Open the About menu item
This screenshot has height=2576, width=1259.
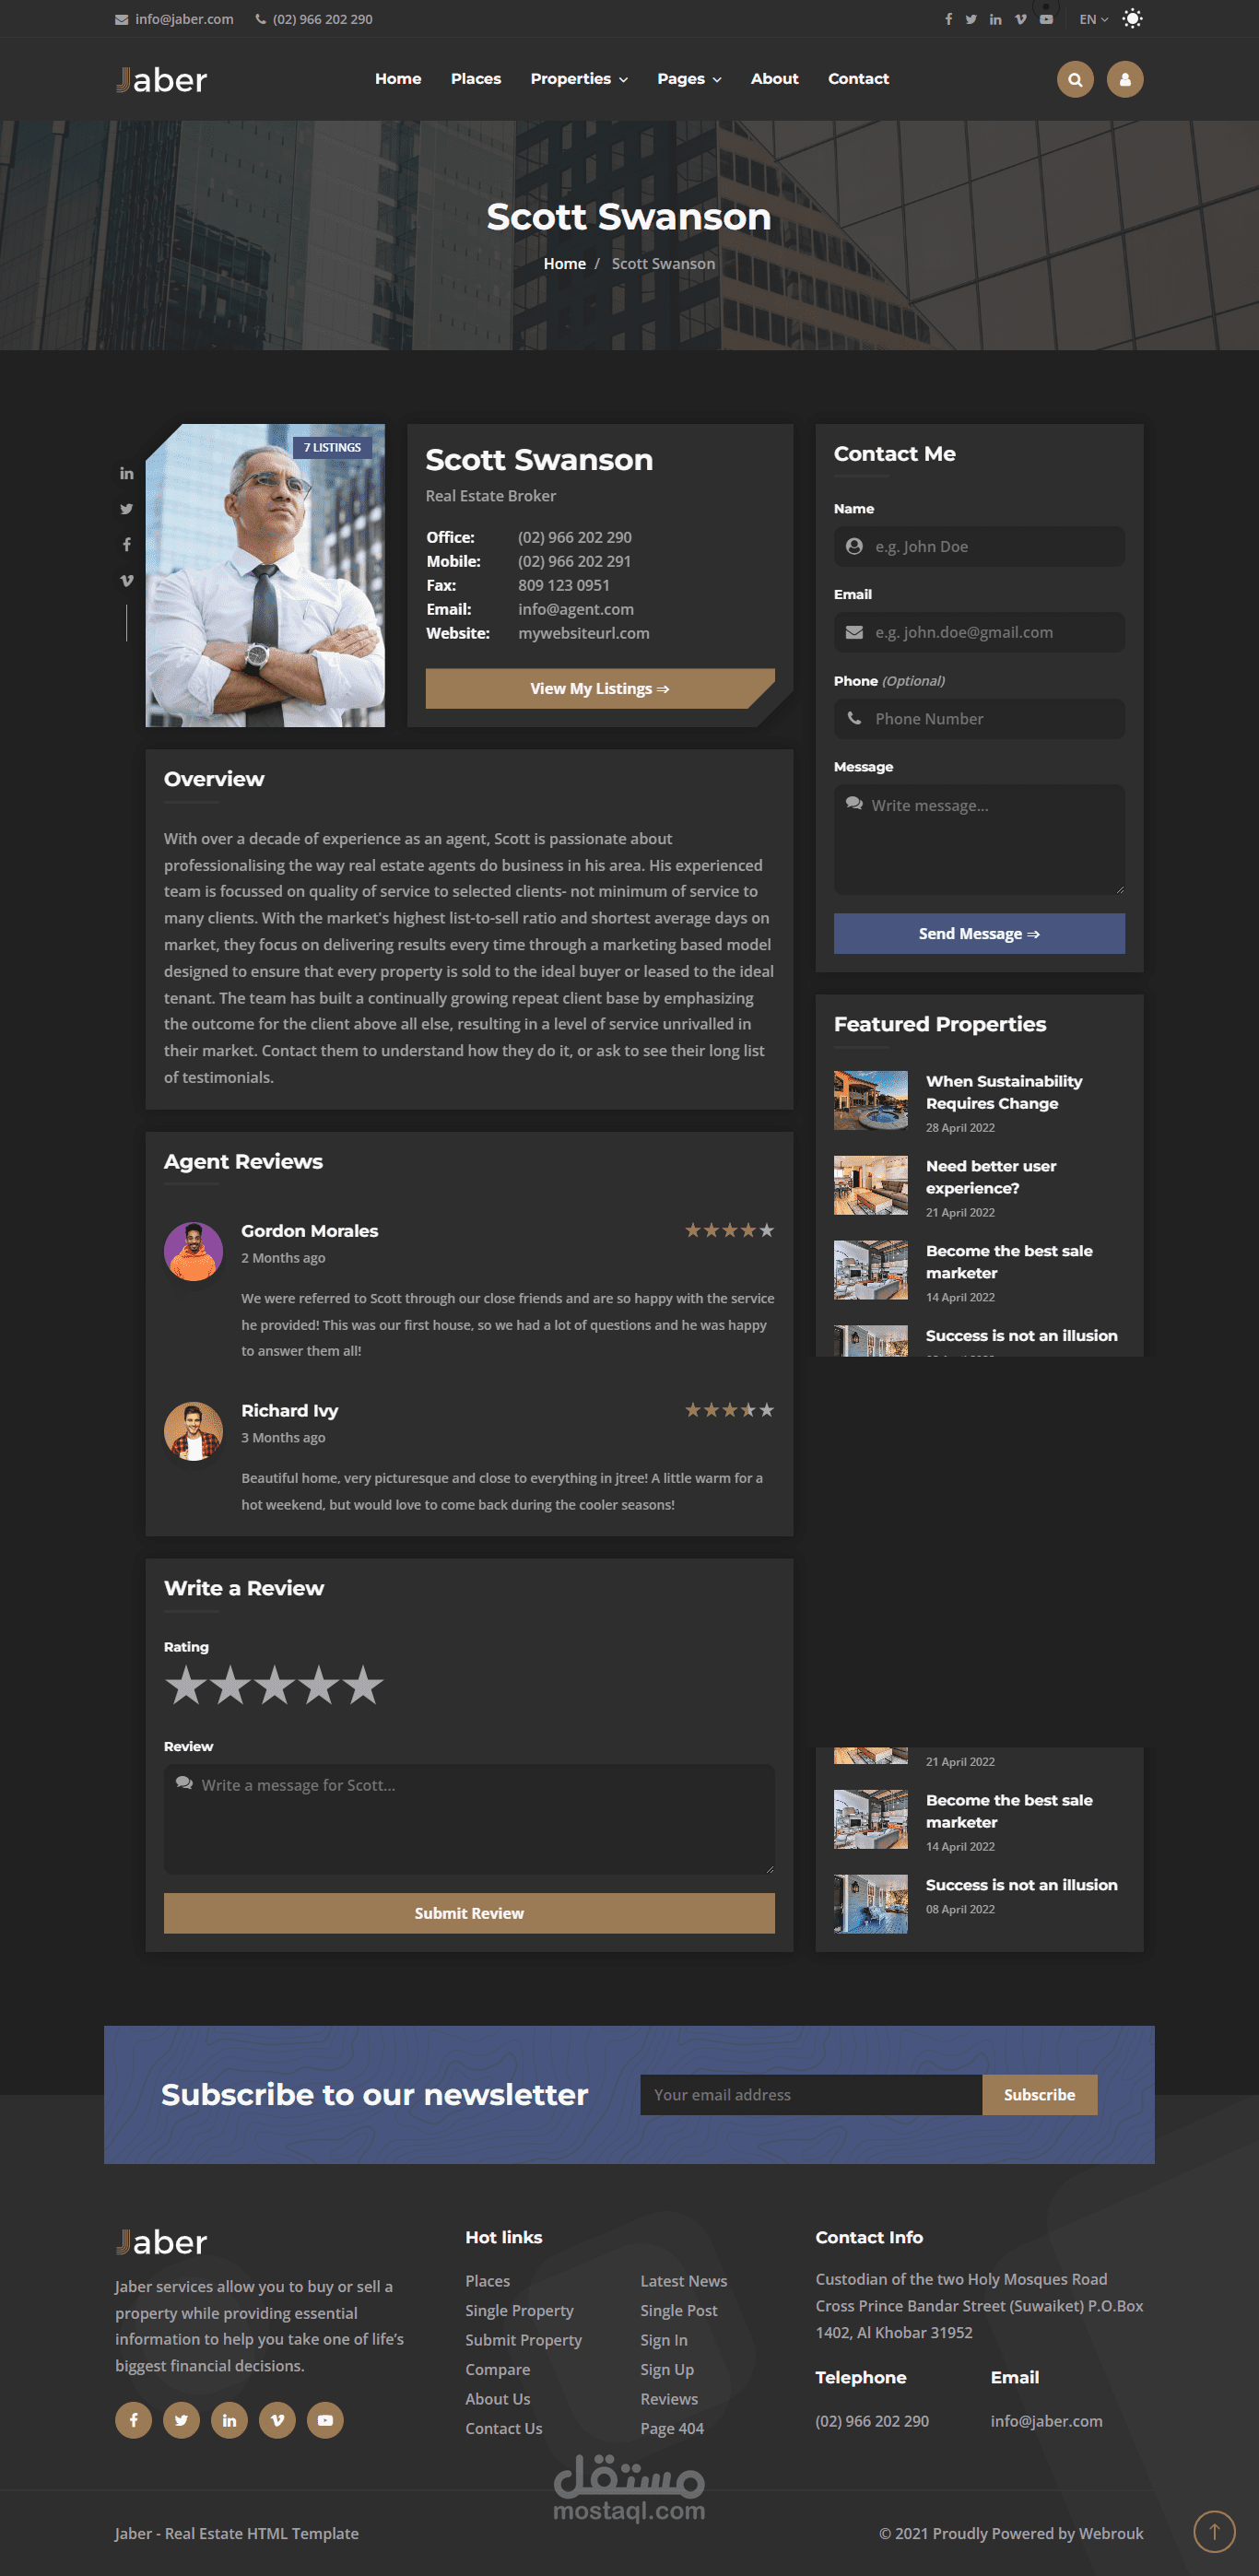pos(774,79)
